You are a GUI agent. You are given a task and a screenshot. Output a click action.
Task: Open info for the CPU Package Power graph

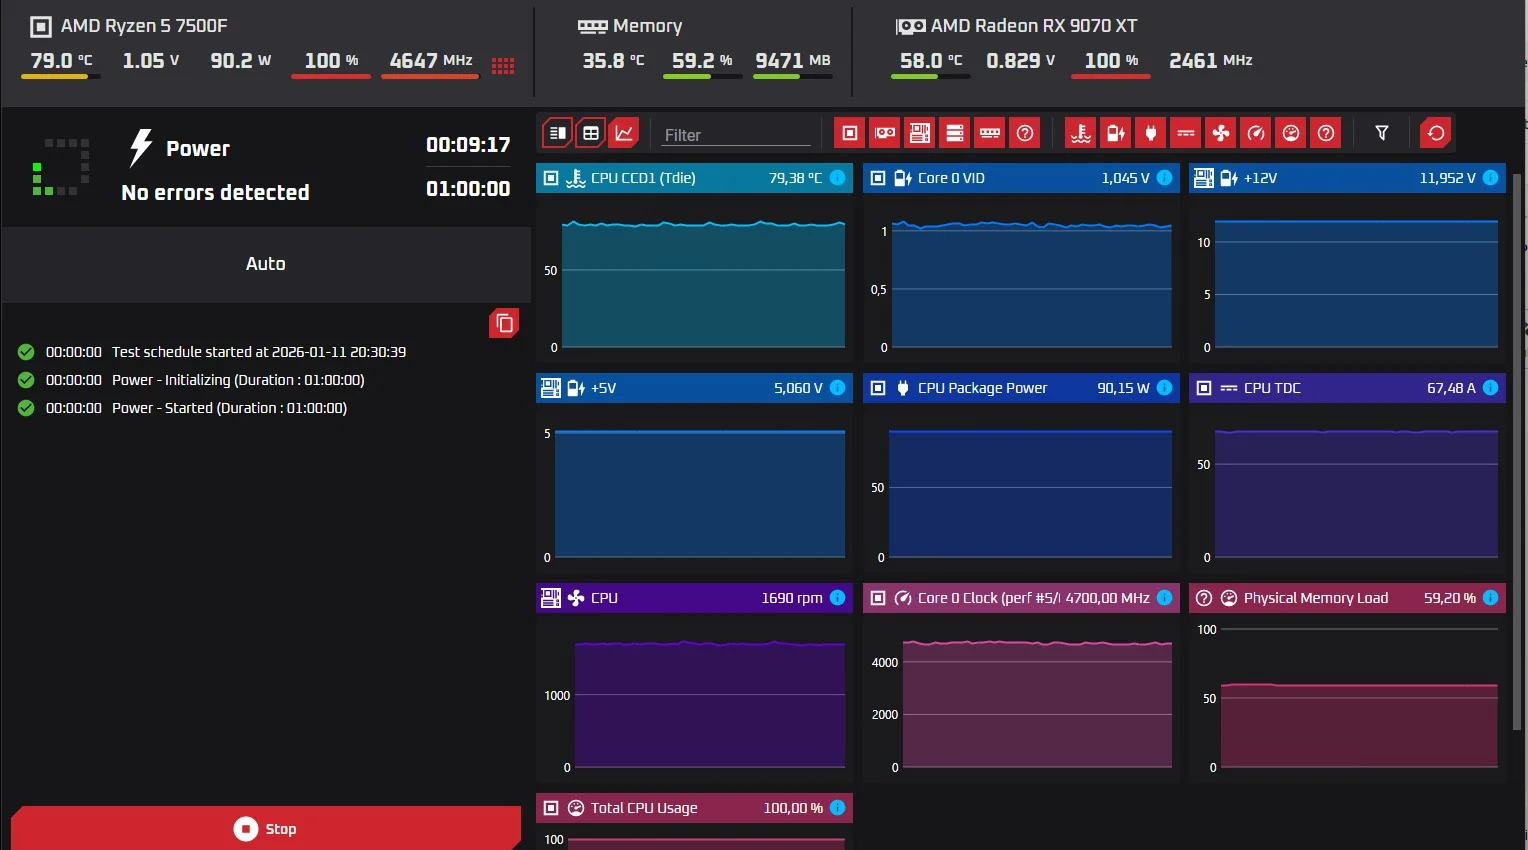click(1164, 388)
